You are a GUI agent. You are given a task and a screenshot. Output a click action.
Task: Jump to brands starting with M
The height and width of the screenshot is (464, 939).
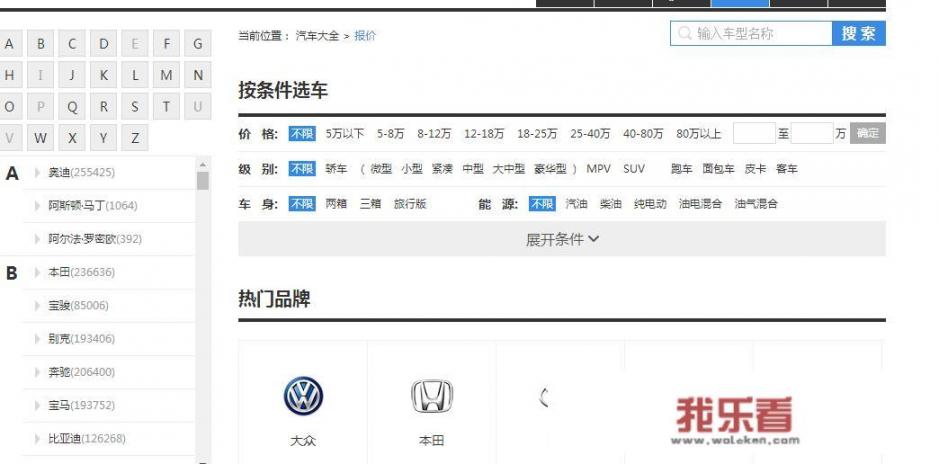[x=166, y=75]
